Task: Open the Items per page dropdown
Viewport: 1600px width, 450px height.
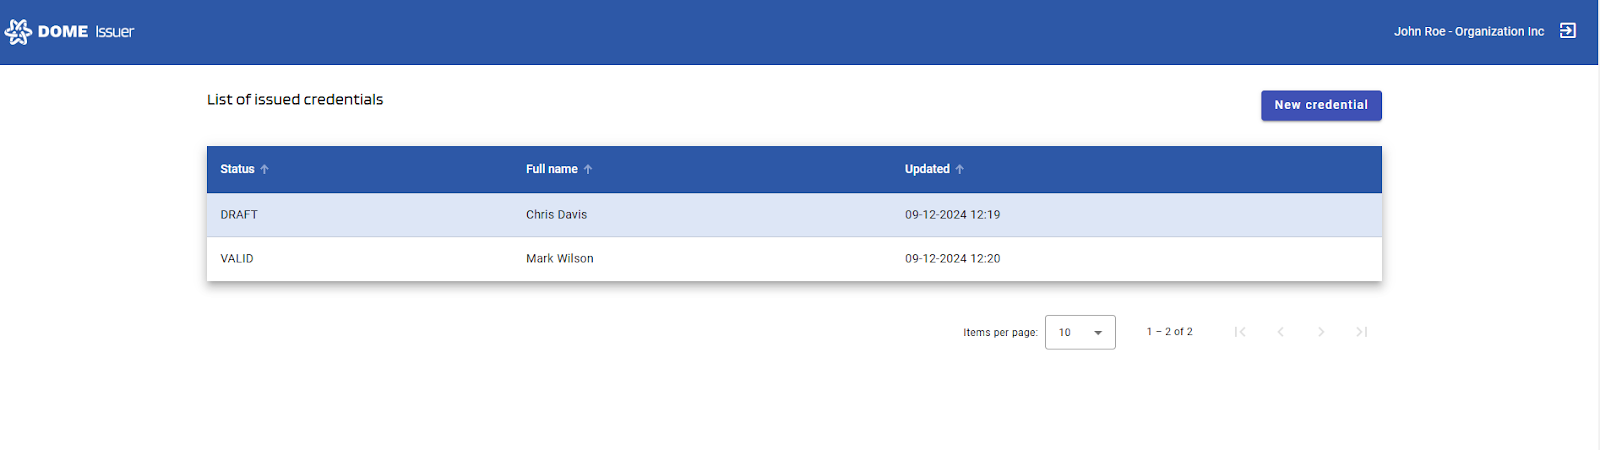Action: pyautogui.click(x=1079, y=333)
